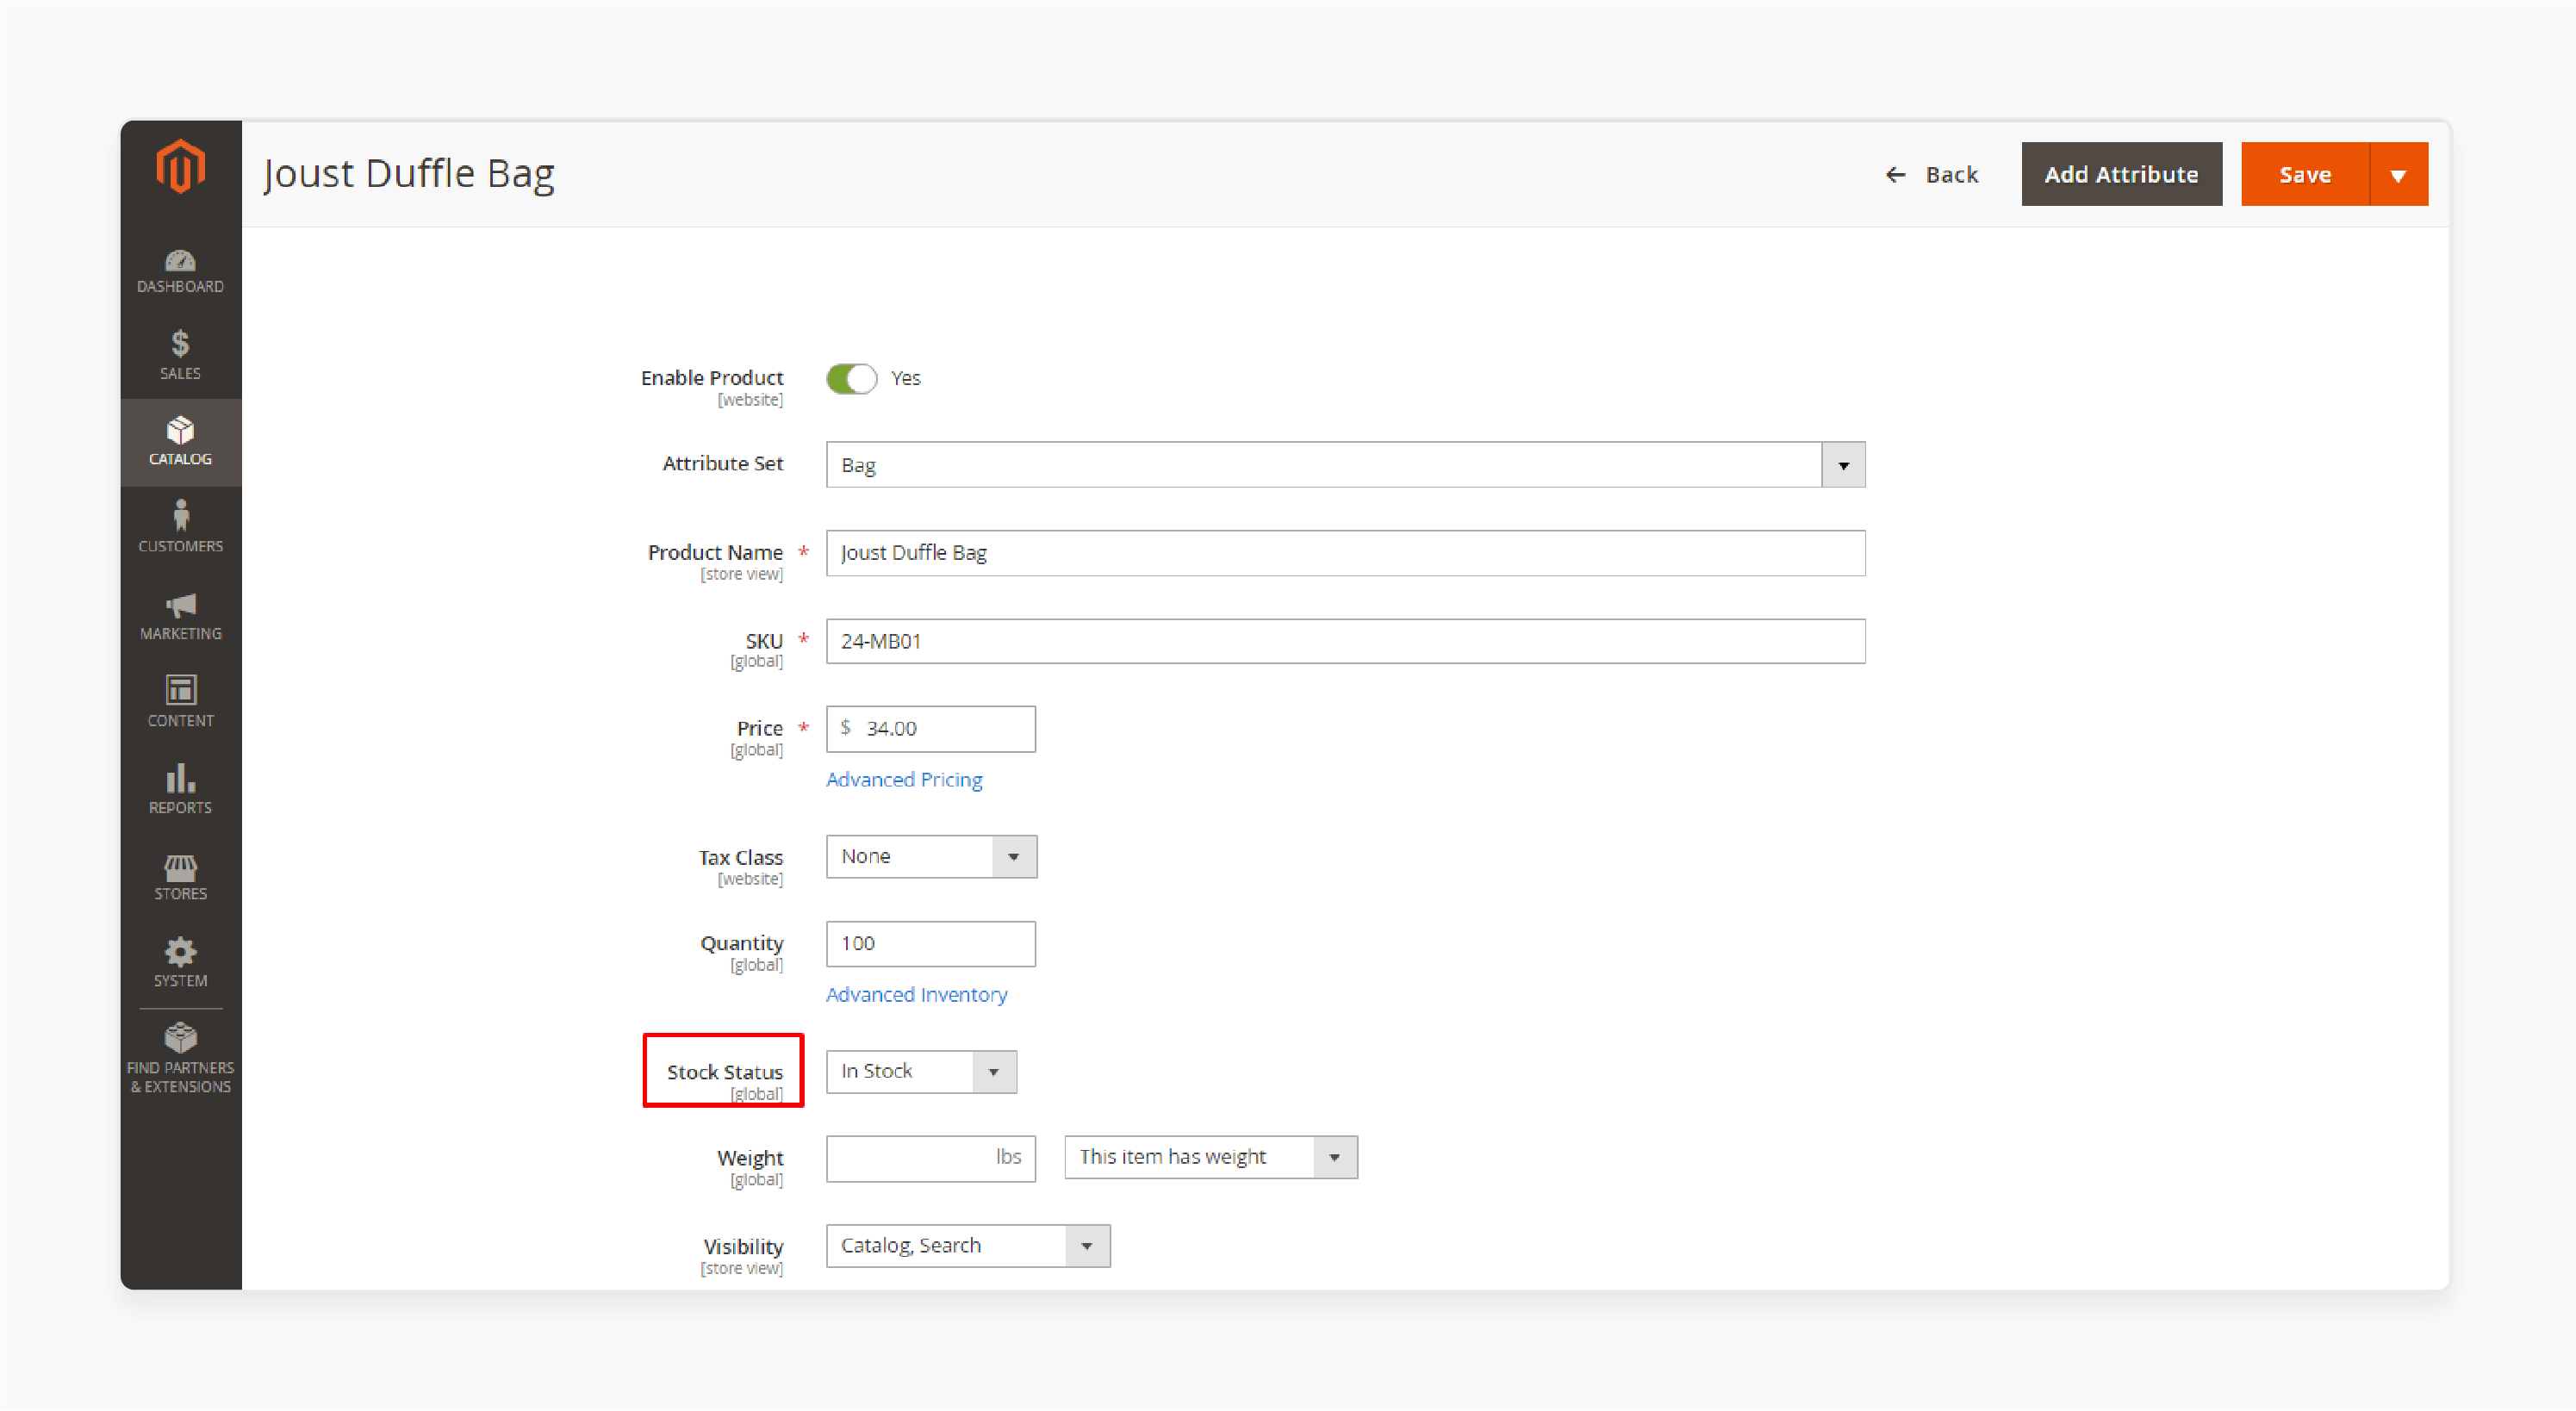The image size is (2576, 1411).
Task: Open the Attribute Set dropdown
Action: pos(1345,465)
